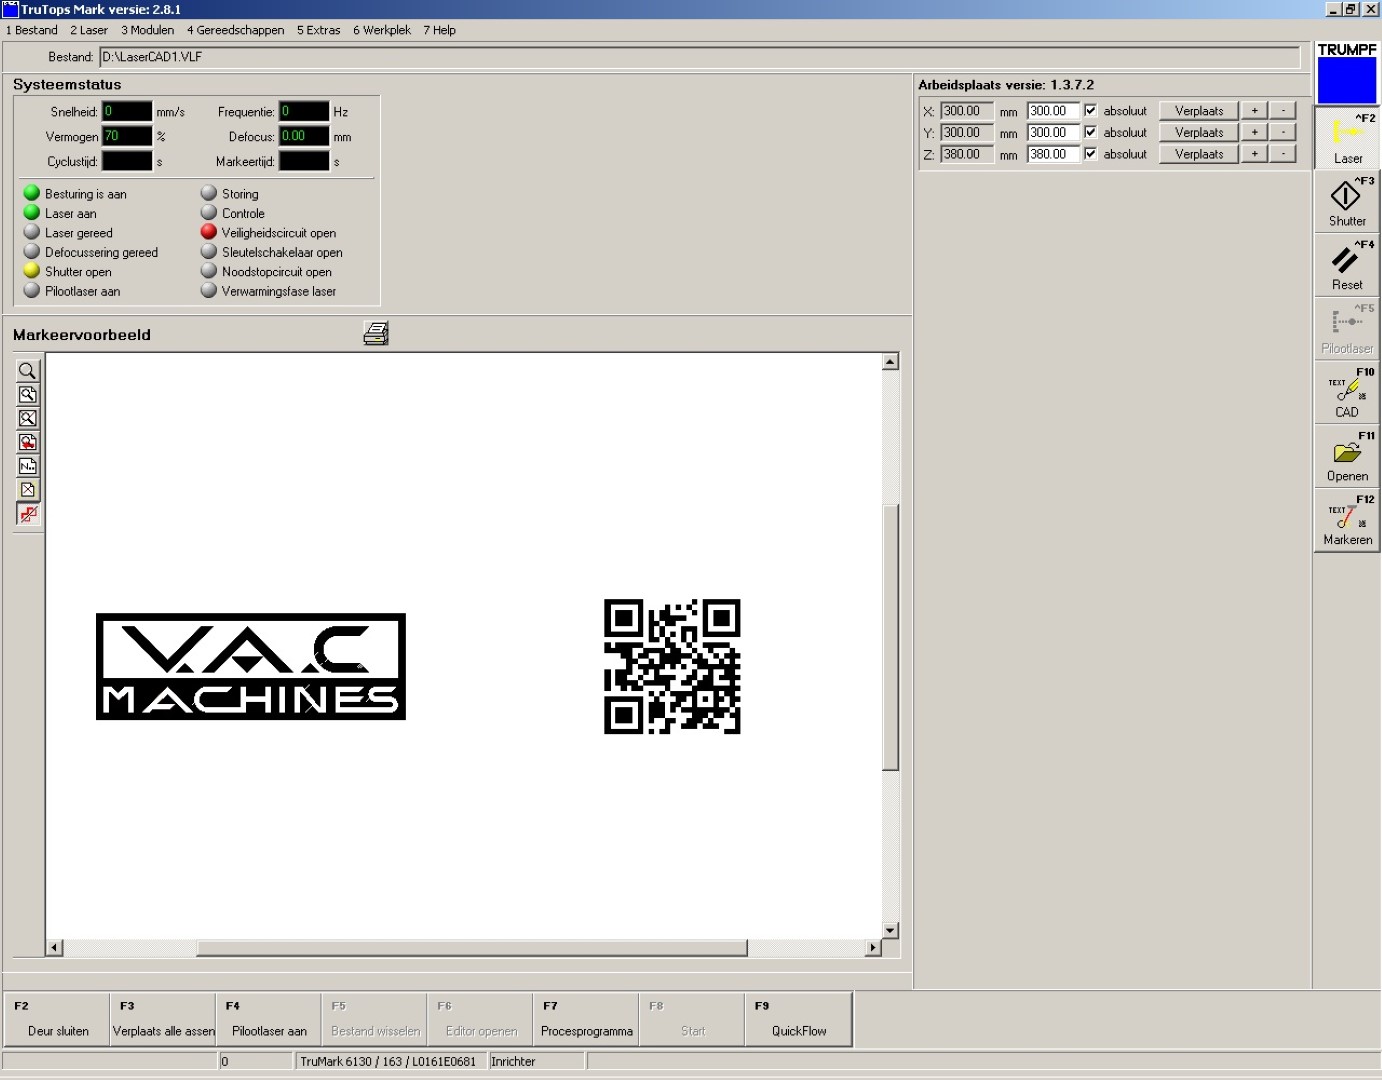Click the QR code in the preview
Image resolution: width=1382 pixels, height=1080 pixels.
point(672,667)
